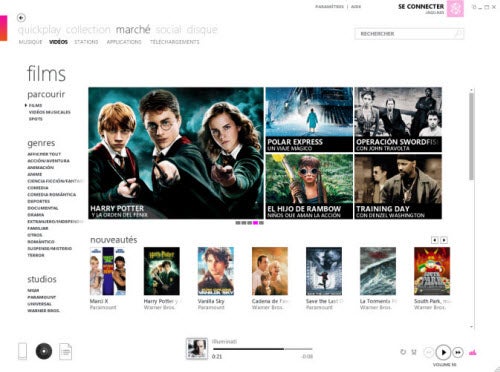
Task: Switch to the Stations sub-tab
Action: (86, 42)
